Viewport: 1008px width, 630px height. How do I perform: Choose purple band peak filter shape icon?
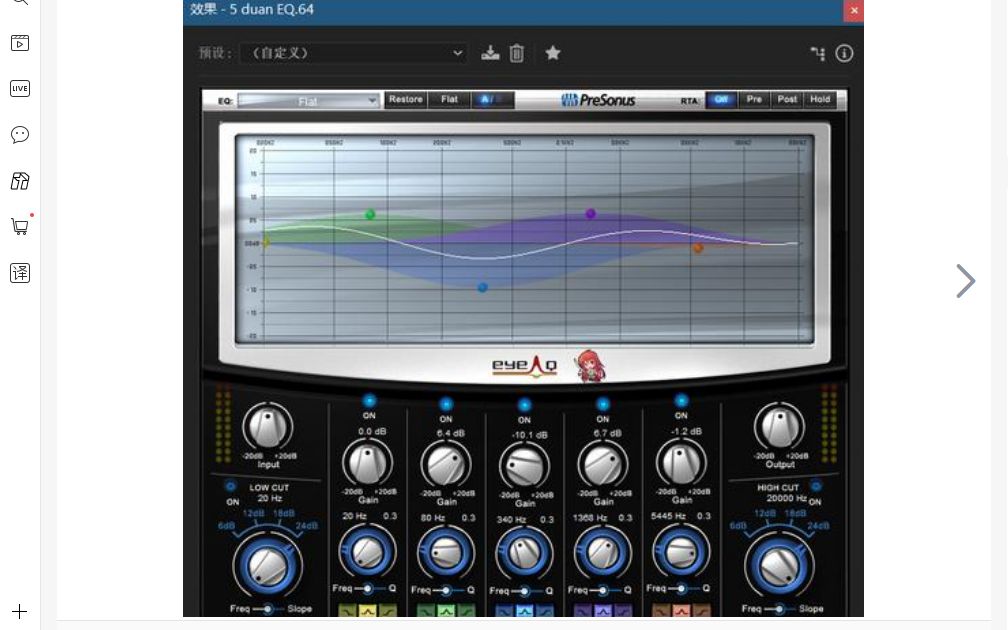(603, 611)
